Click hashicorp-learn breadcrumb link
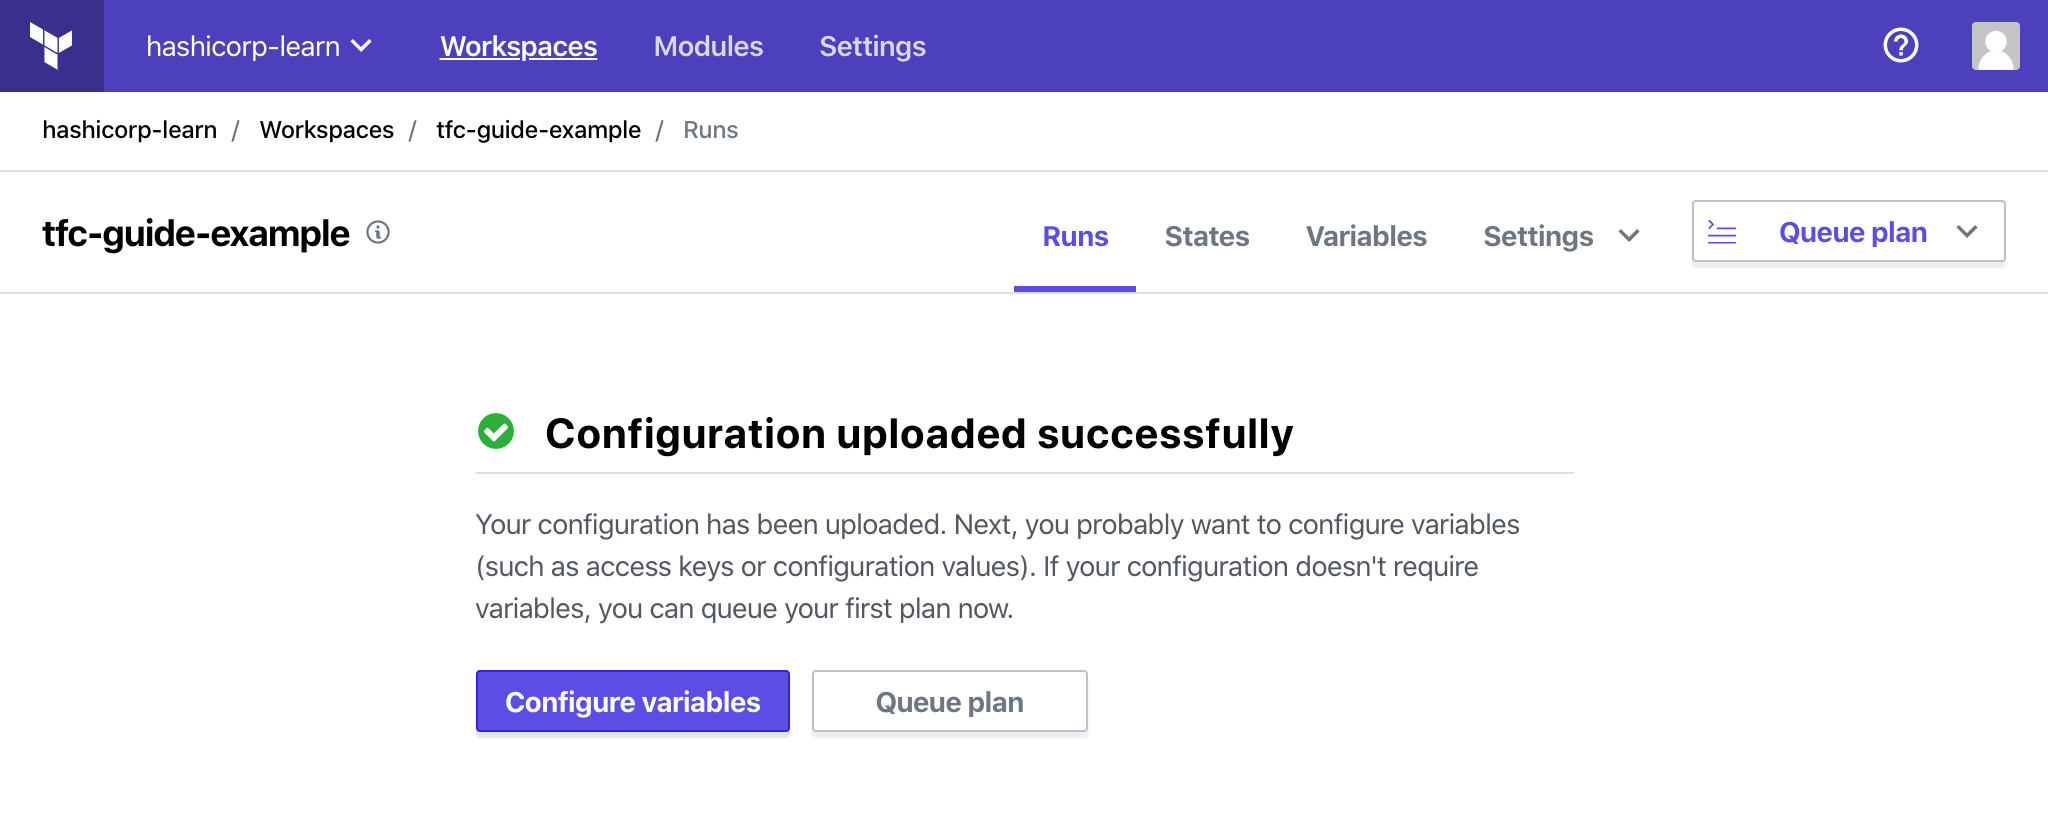2048x833 pixels. (x=129, y=130)
